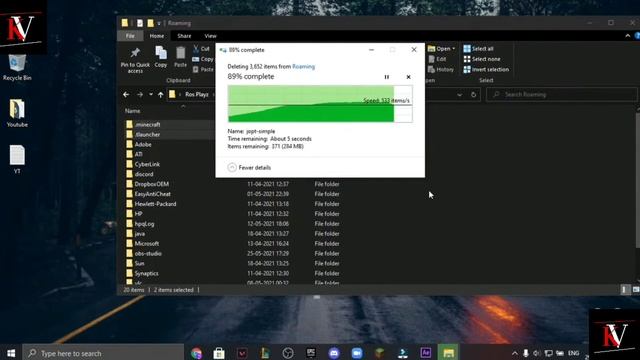Click Select none in ribbon
This screenshot has width=640, height=360.
click(x=482, y=59)
